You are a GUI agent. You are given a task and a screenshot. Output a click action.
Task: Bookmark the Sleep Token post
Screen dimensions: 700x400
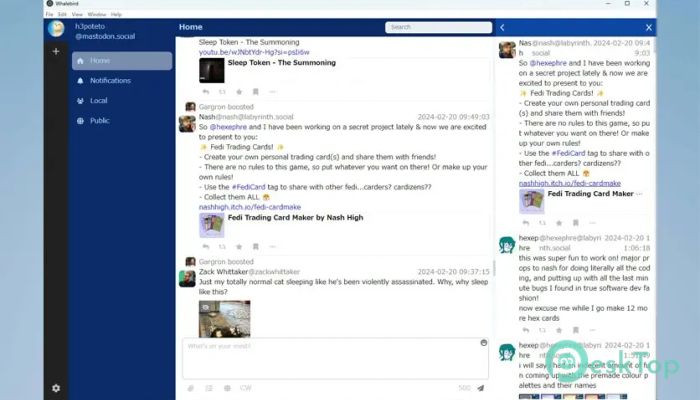point(255,92)
